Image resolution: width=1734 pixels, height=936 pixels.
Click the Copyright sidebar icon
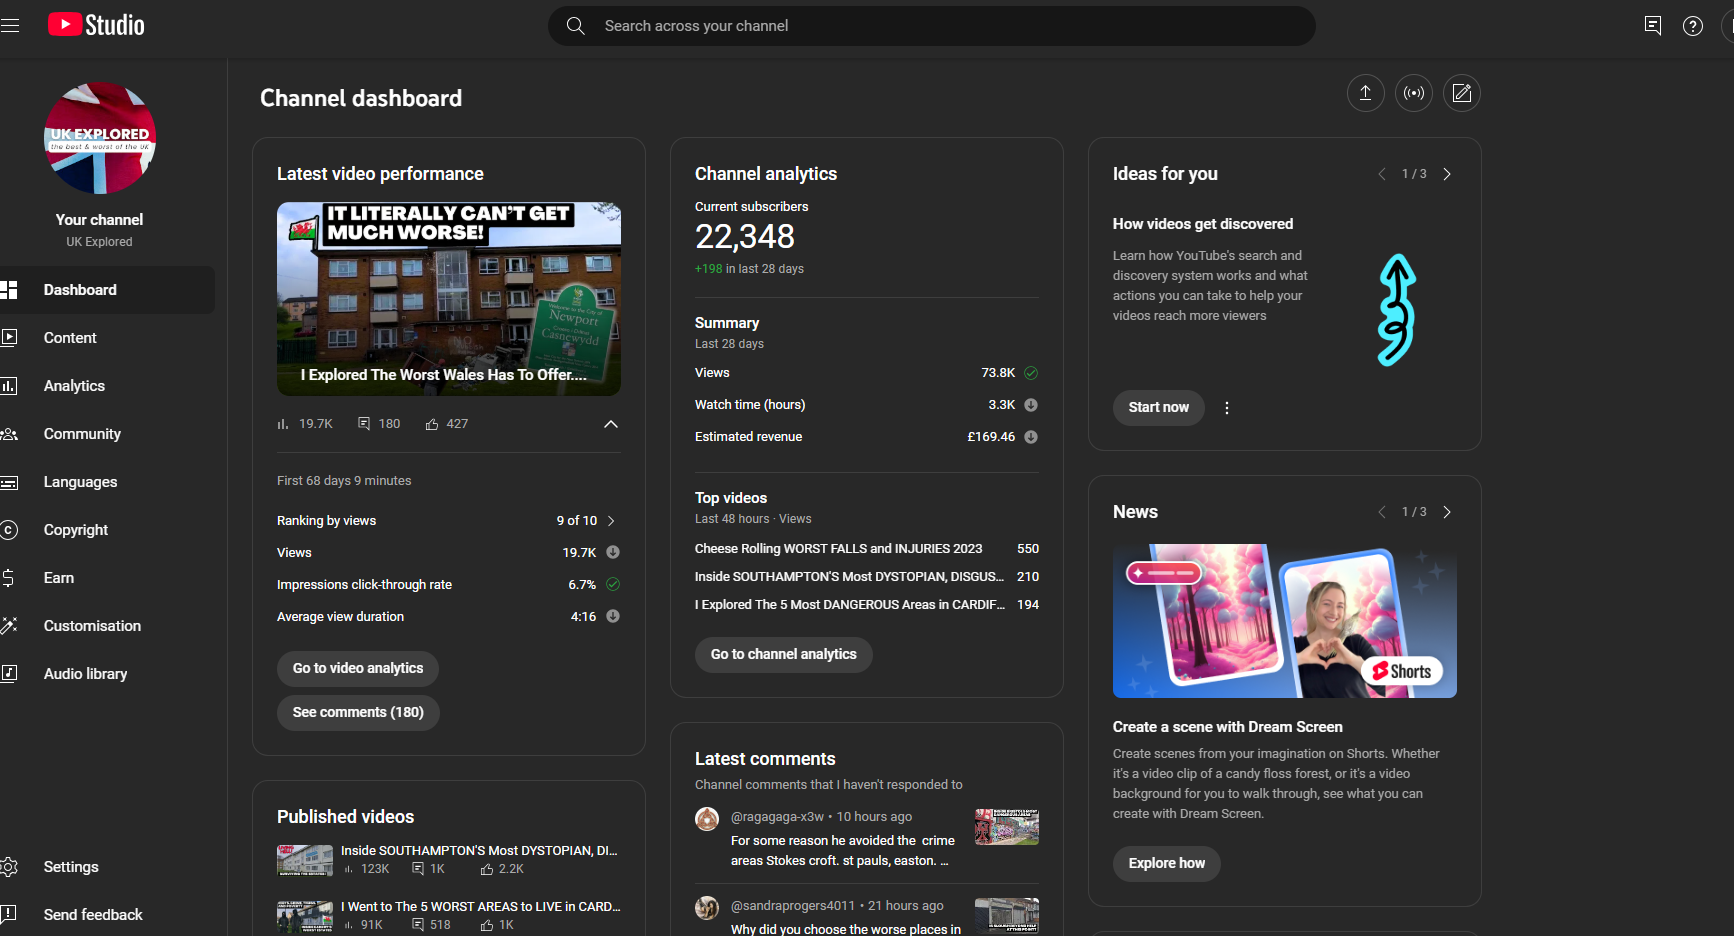9,530
